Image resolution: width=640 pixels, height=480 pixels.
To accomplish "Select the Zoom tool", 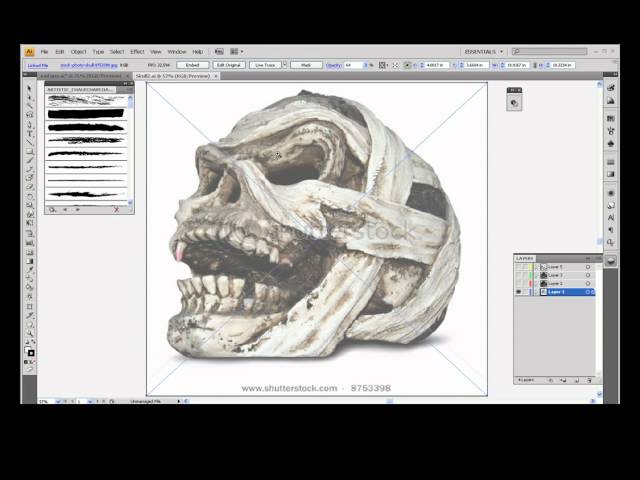I will point(29,334).
